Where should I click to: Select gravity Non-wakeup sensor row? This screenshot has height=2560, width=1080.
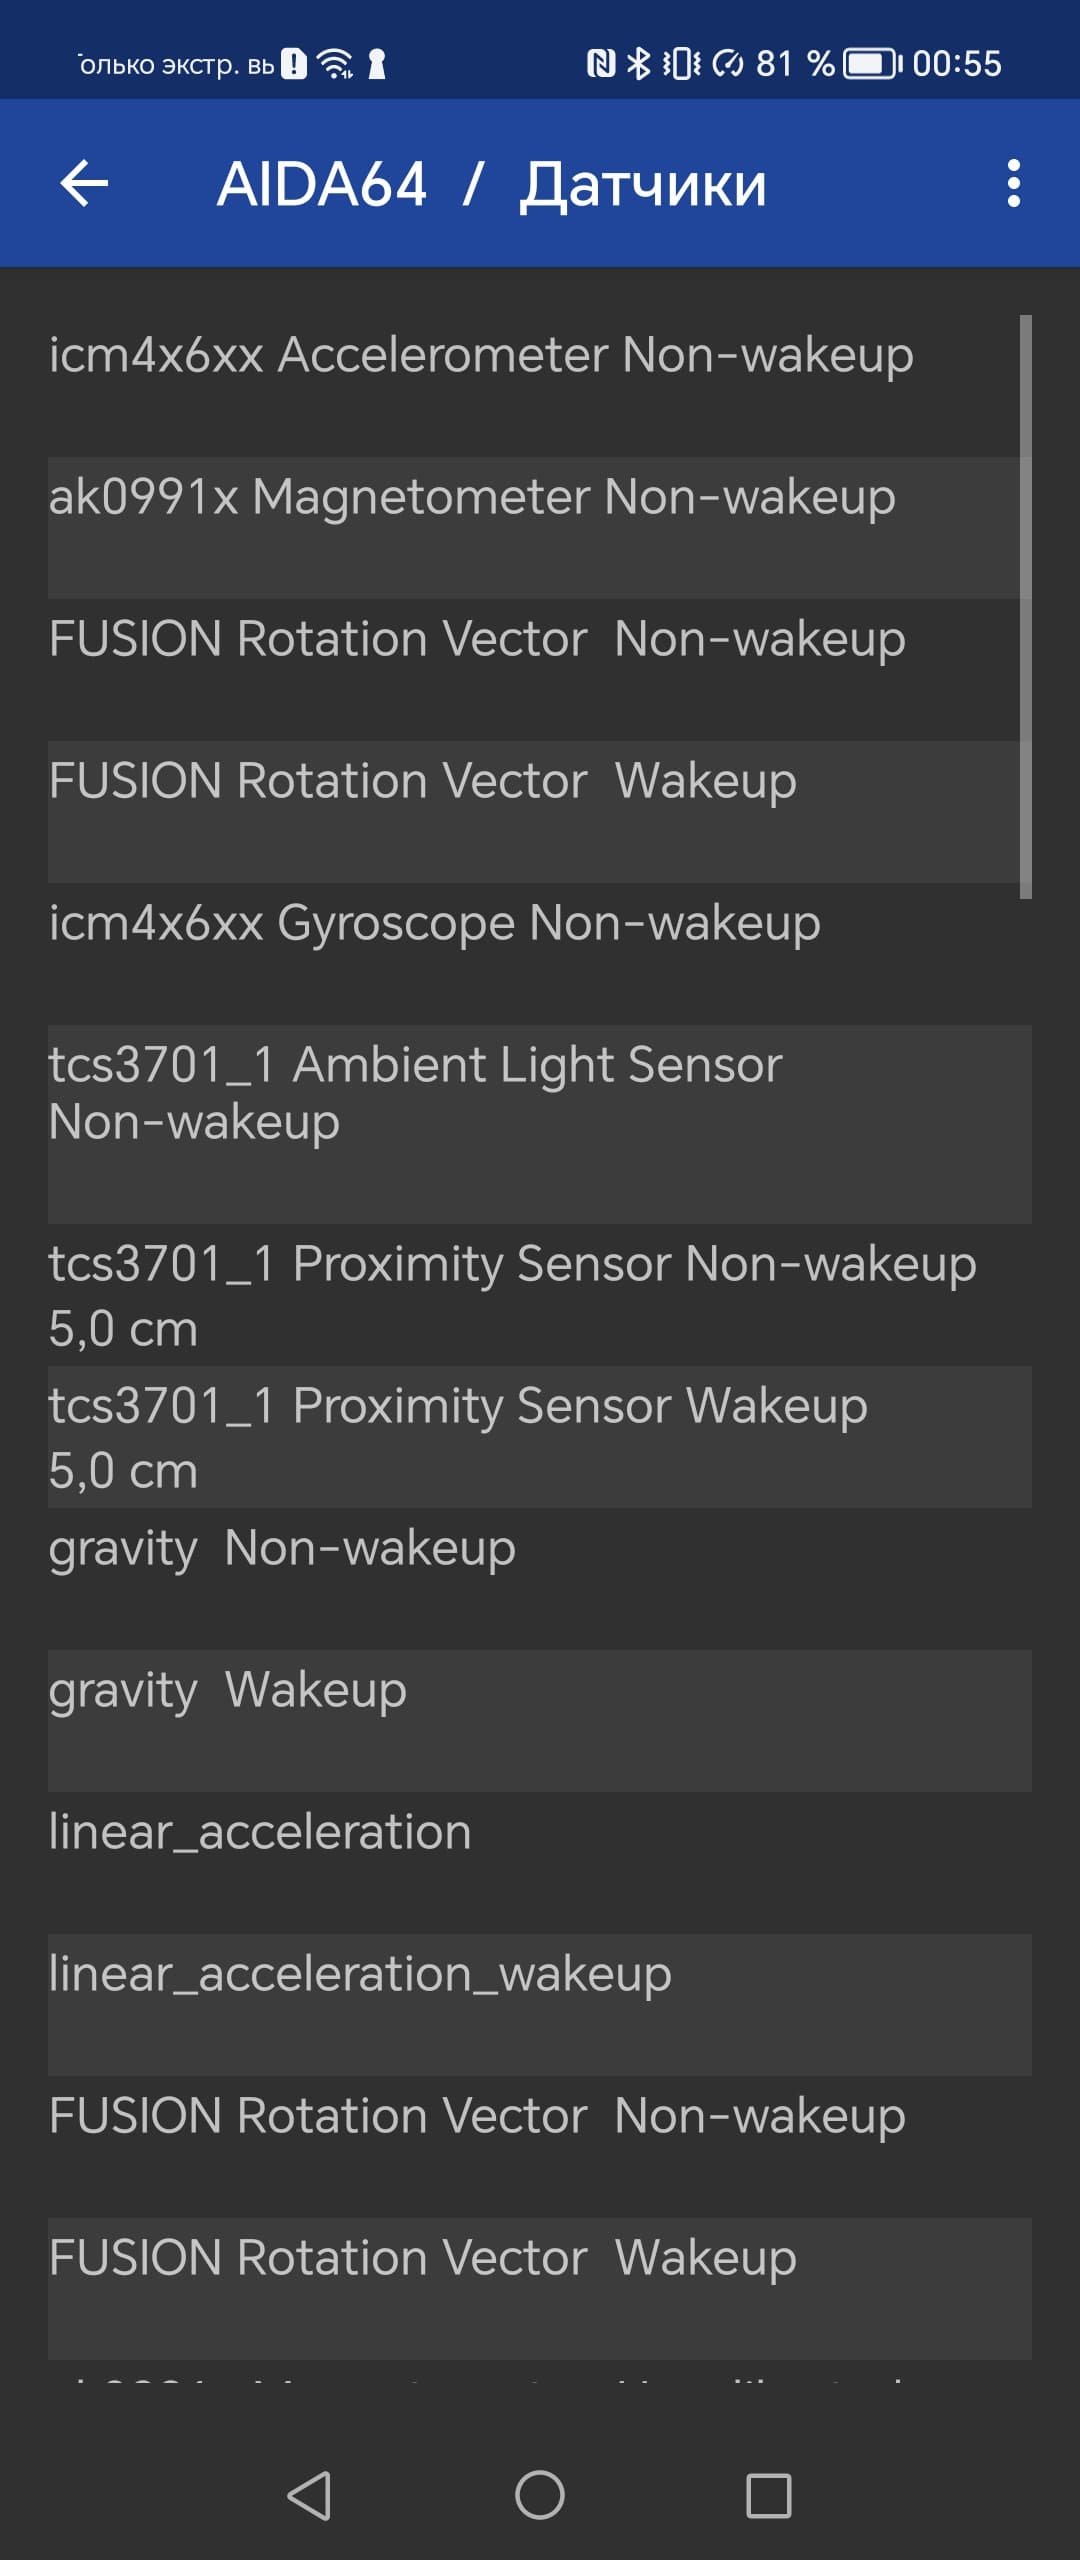click(282, 1550)
